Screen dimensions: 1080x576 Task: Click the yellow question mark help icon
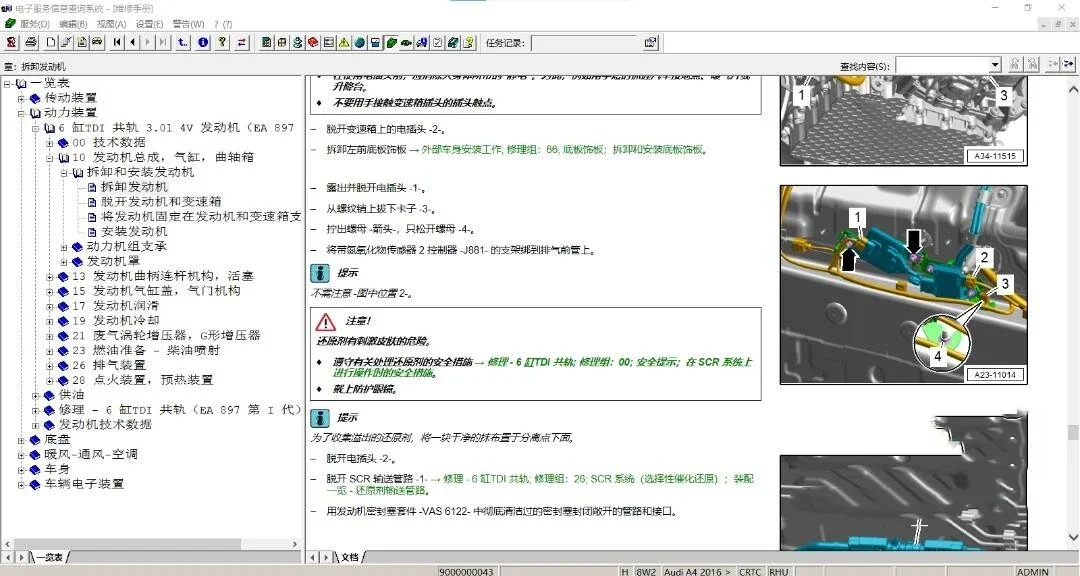(222, 43)
